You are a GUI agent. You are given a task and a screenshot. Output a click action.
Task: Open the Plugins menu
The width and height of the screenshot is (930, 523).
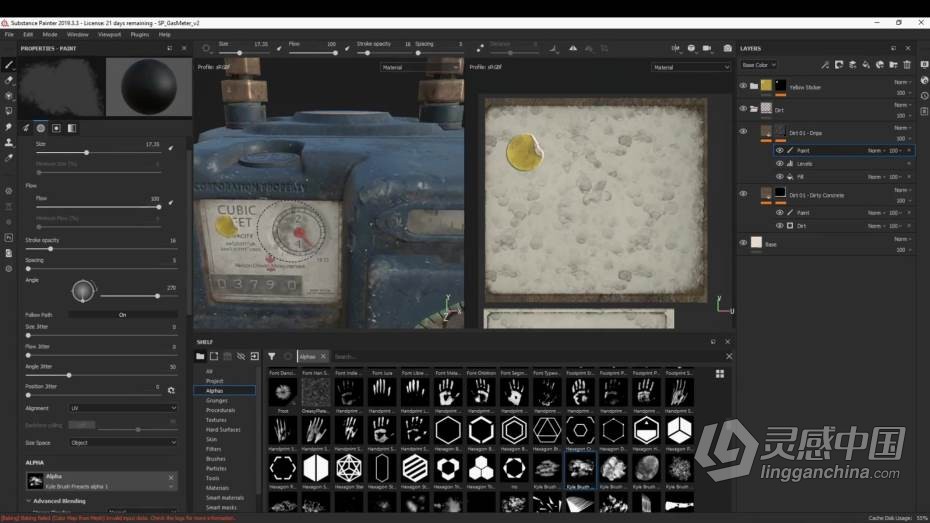coord(140,34)
